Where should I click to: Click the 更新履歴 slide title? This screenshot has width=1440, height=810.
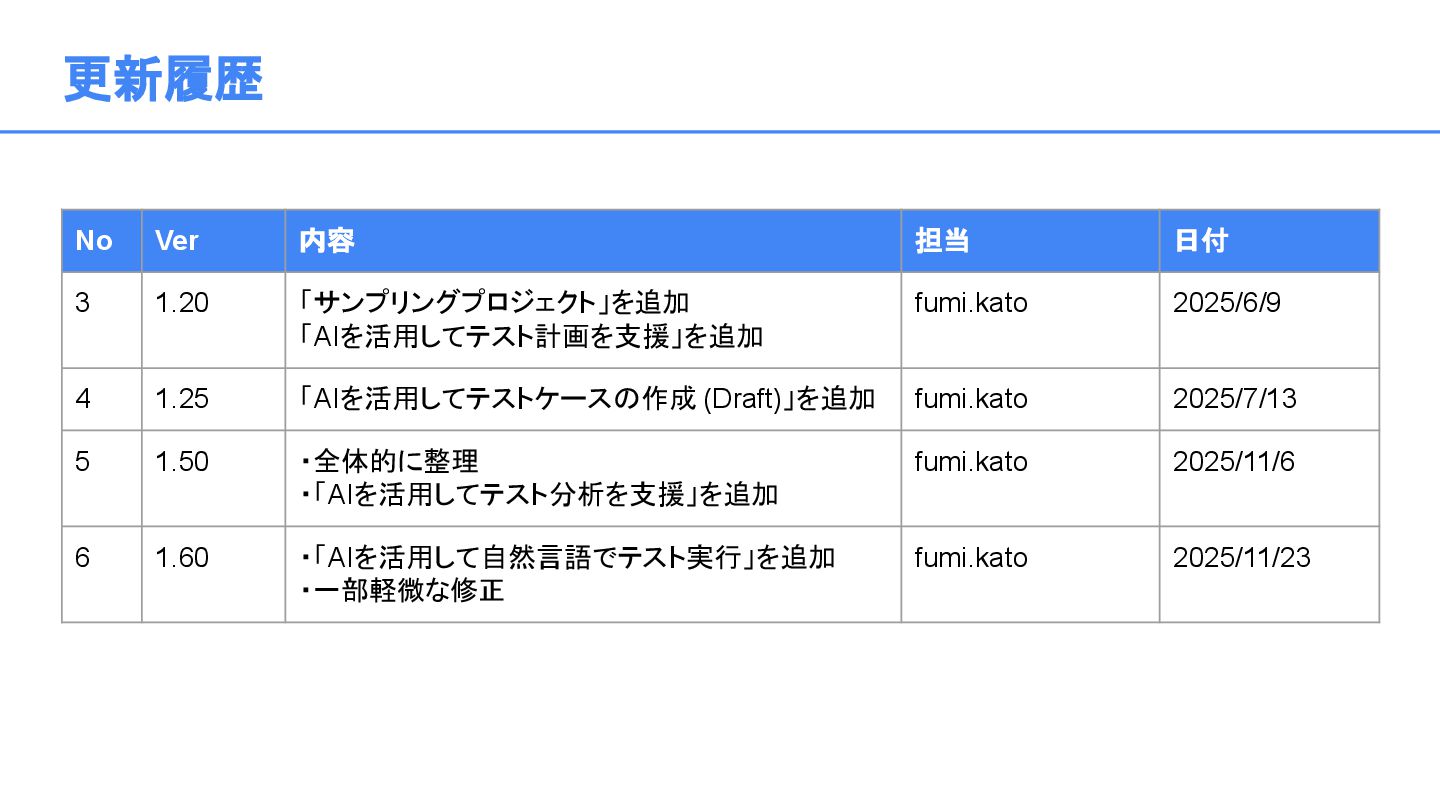(x=163, y=80)
